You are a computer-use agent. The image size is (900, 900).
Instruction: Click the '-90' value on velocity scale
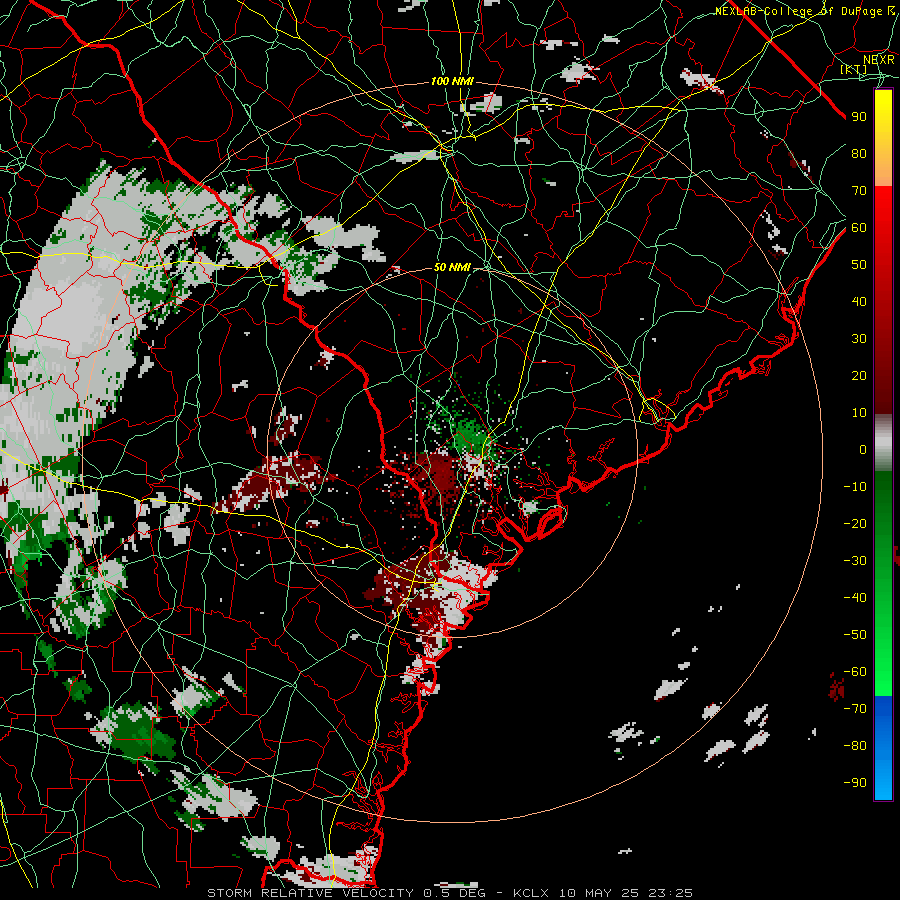(x=855, y=783)
